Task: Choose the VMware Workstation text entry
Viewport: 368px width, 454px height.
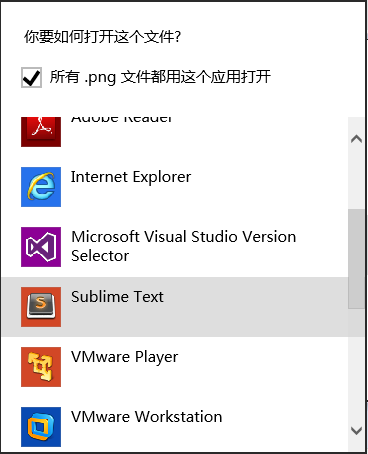Action: coord(147,417)
